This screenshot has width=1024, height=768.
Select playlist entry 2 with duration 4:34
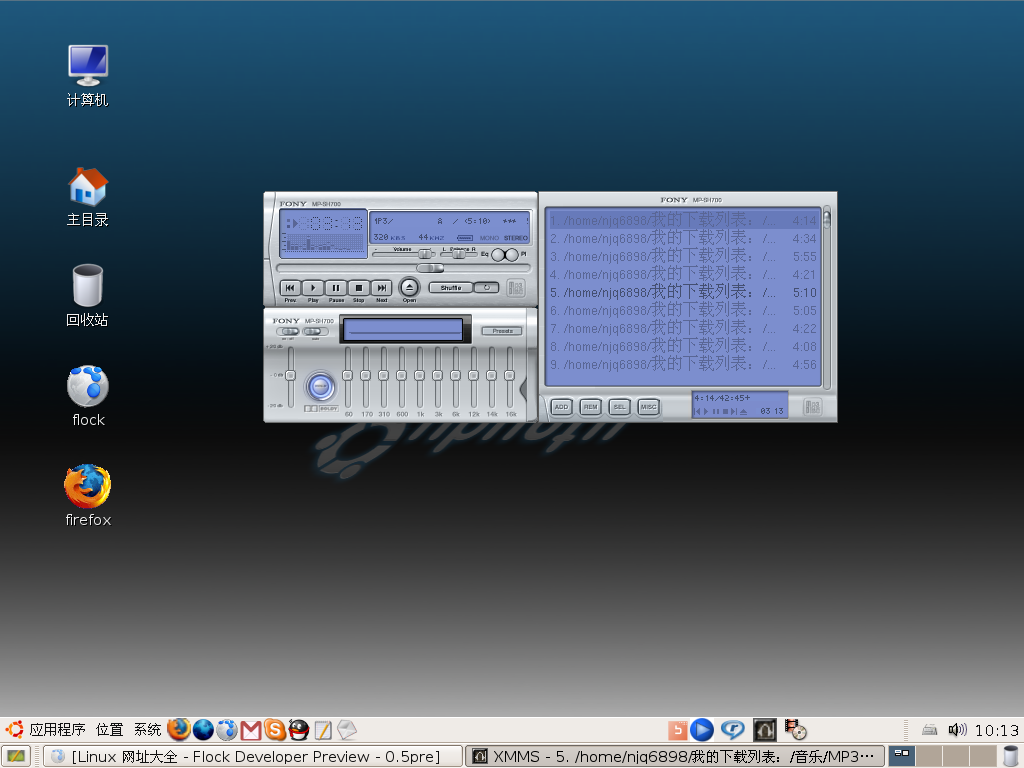(x=683, y=238)
